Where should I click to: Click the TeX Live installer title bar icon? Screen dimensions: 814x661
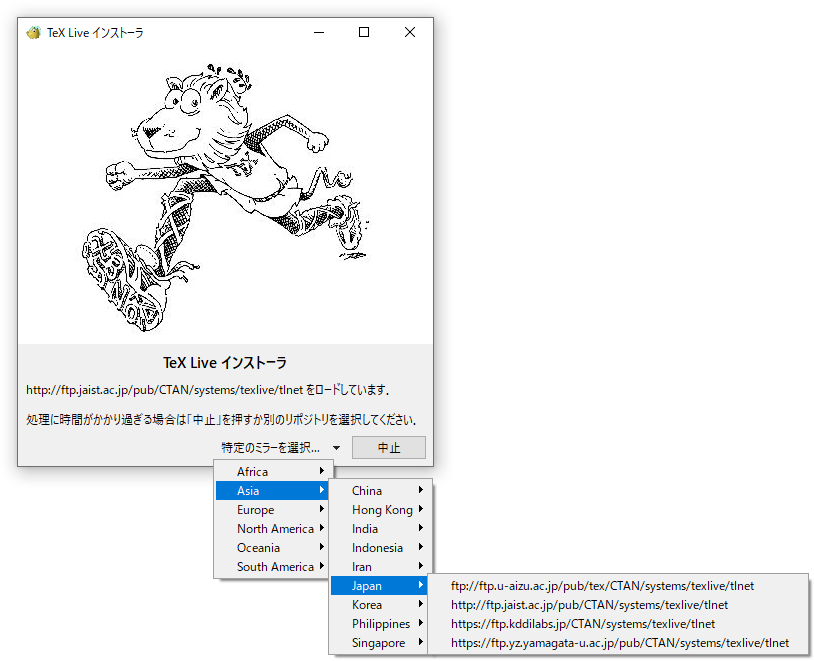click(x=34, y=33)
